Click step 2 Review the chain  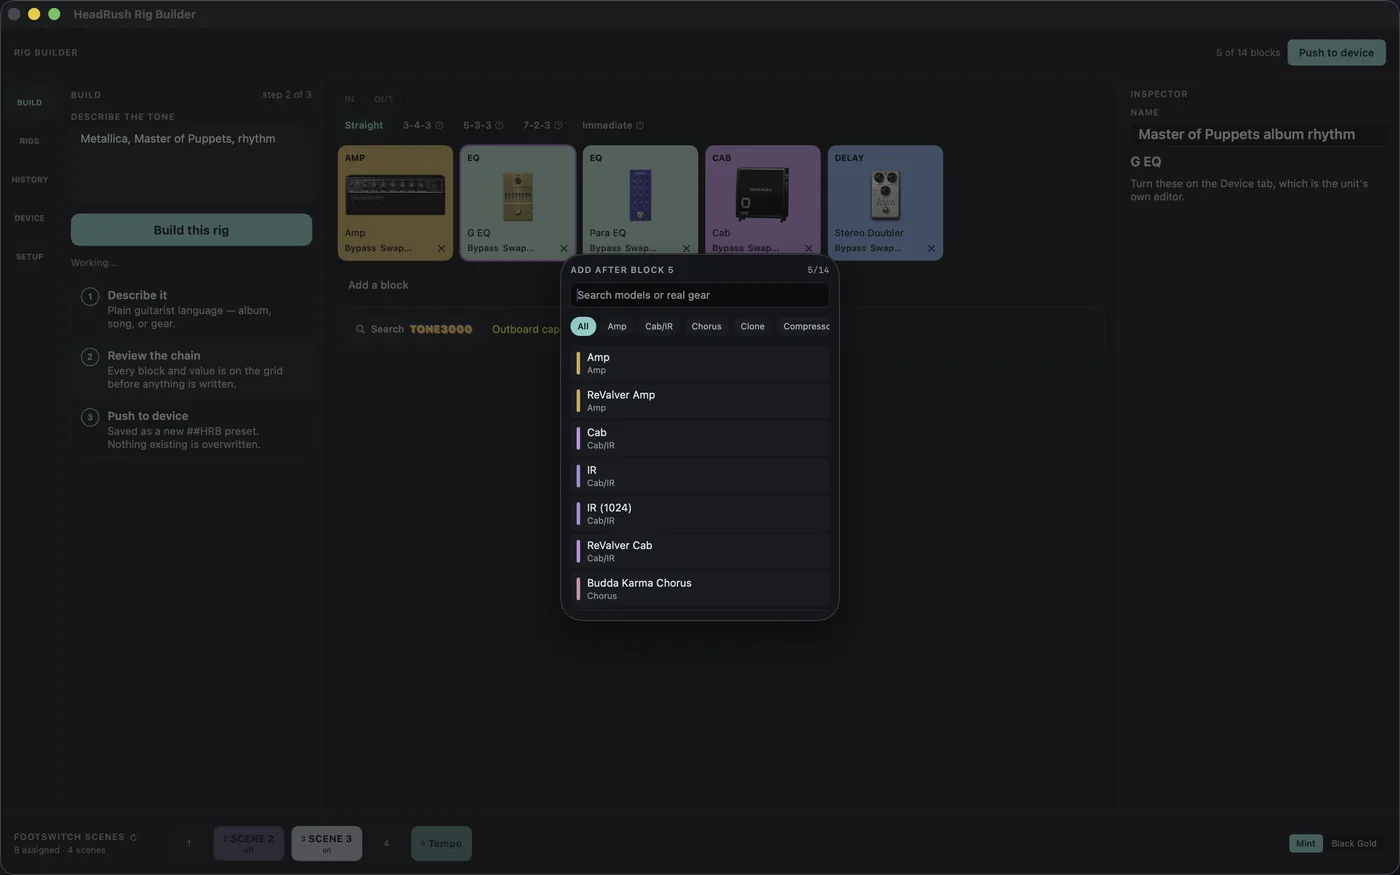point(191,369)
